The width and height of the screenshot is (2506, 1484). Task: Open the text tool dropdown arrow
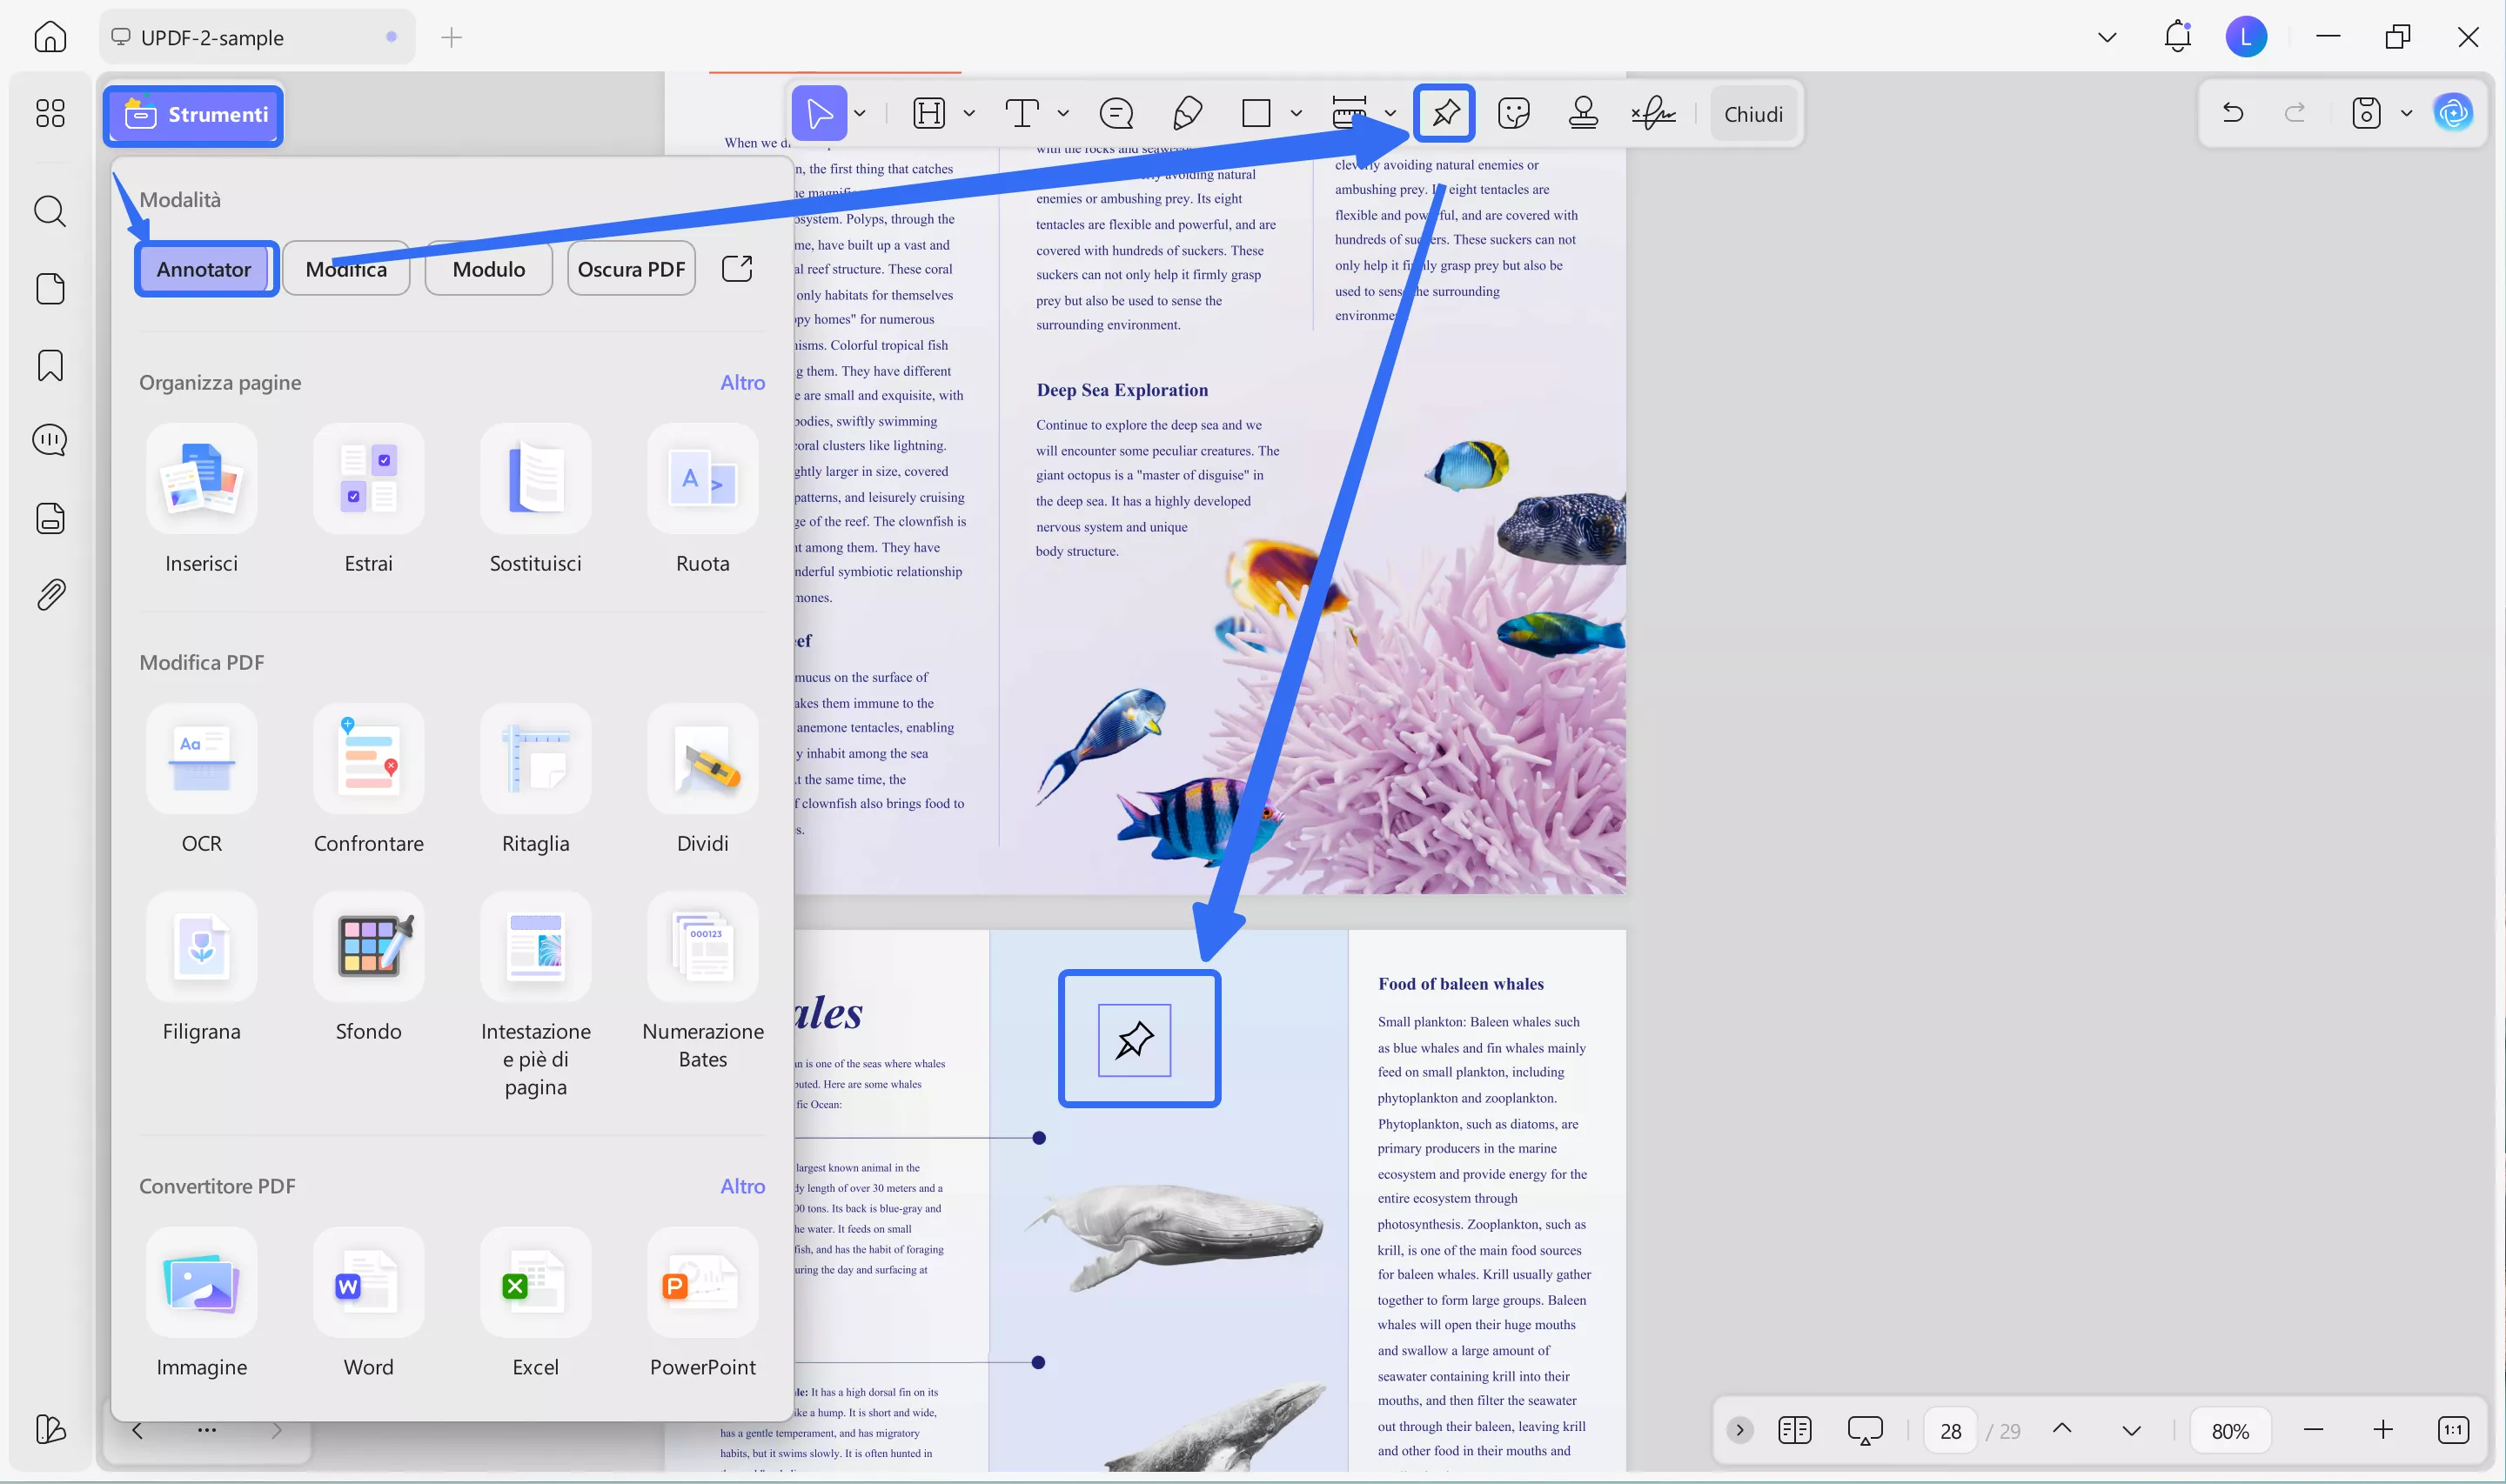[1062, 113]
